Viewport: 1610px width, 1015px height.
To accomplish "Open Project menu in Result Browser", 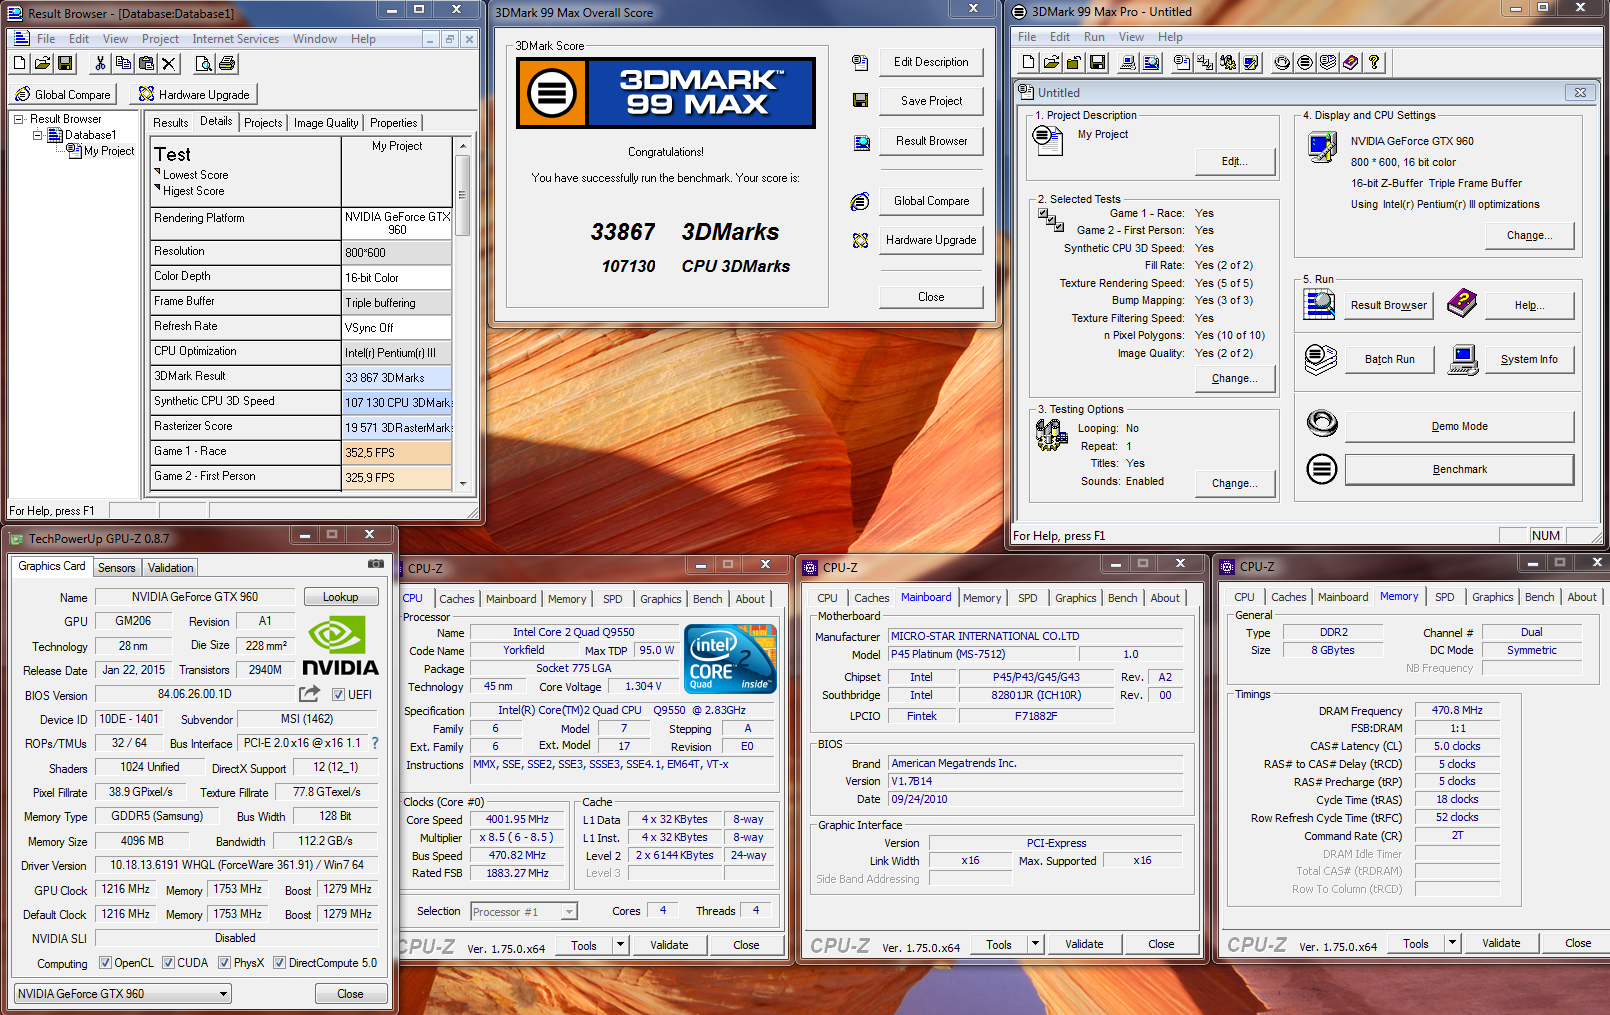I will click(x=160, y=39).
